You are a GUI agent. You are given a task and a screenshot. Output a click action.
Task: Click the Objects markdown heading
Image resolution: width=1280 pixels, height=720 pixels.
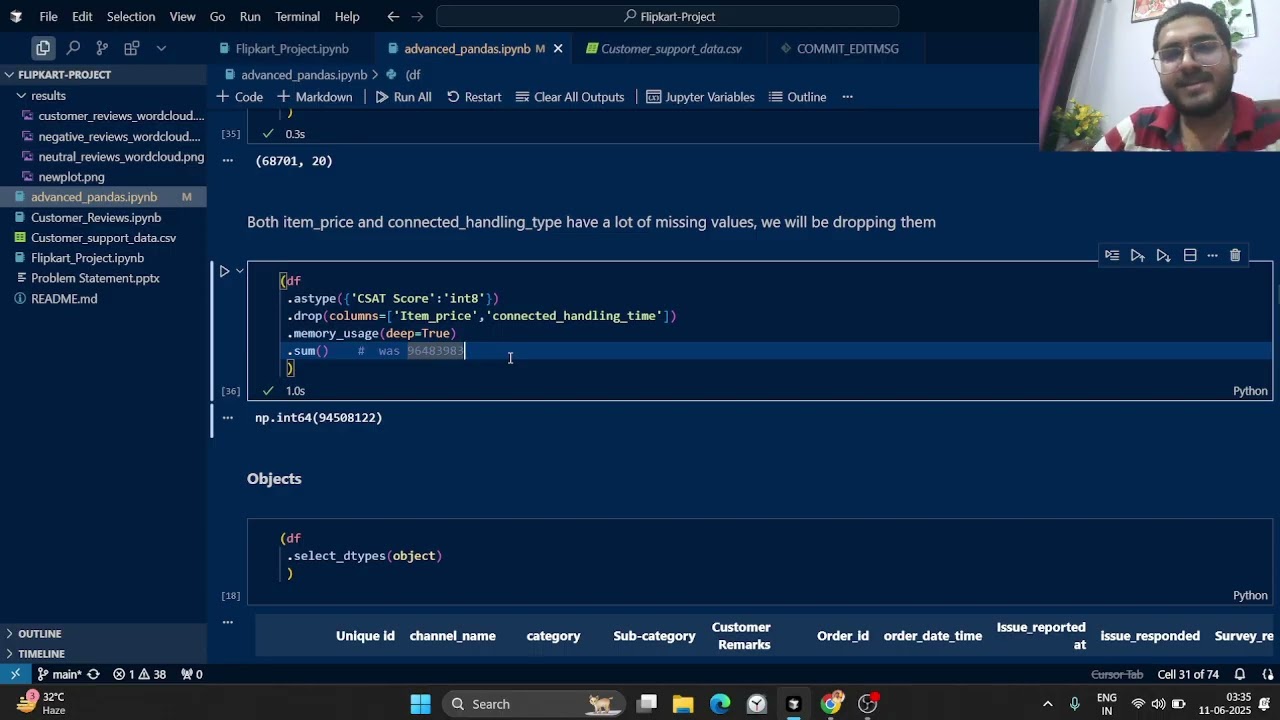pyautogui.click(x=274, y=479)
